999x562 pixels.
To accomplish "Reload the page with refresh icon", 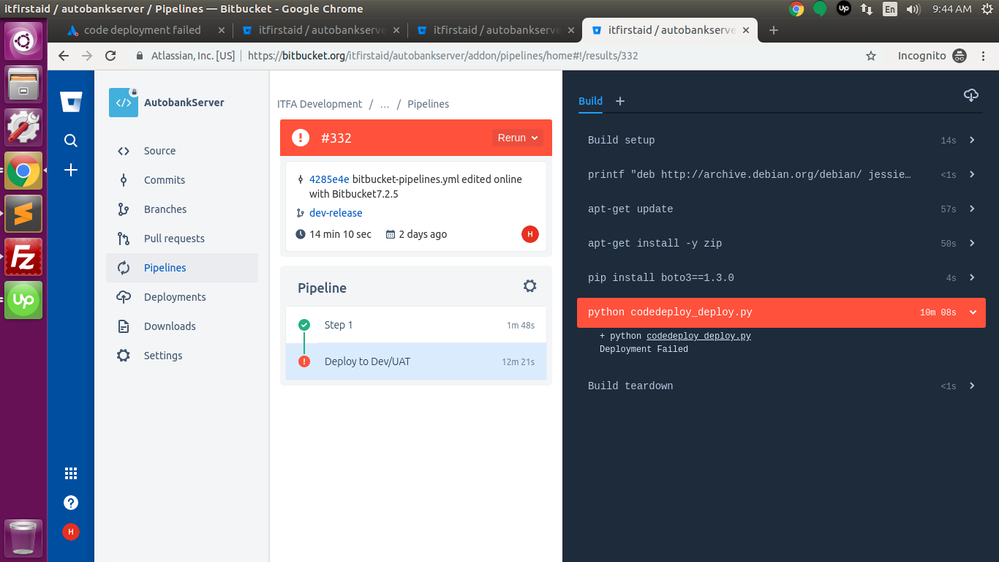I will pyautogui.click(x=110, y=55).
